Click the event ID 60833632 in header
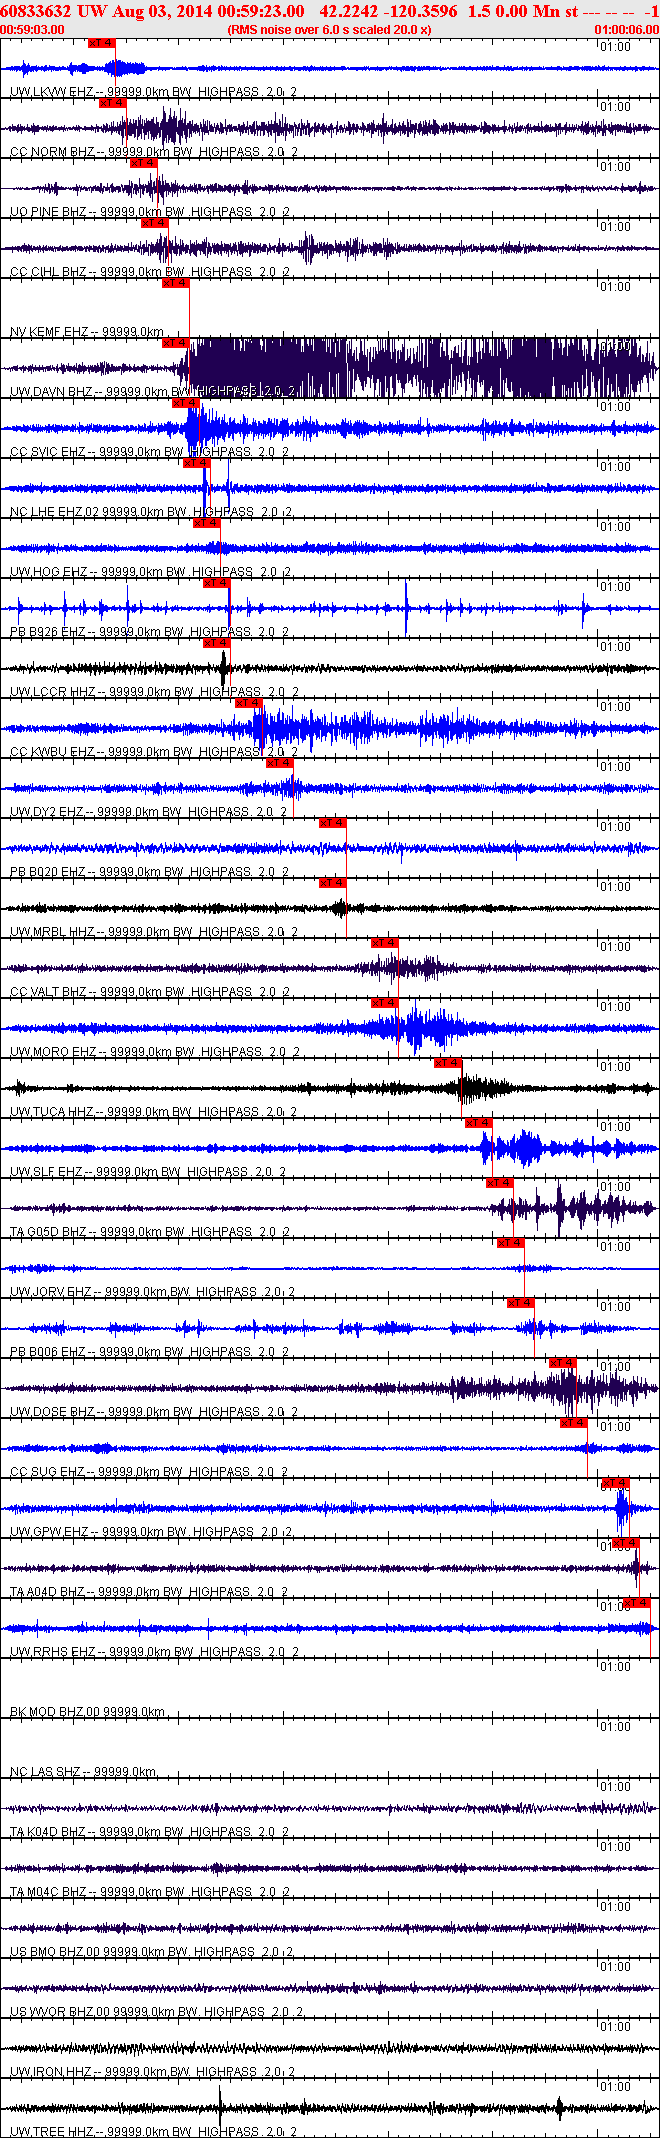Screen dimensions: 660x2138 coord(35,11)
